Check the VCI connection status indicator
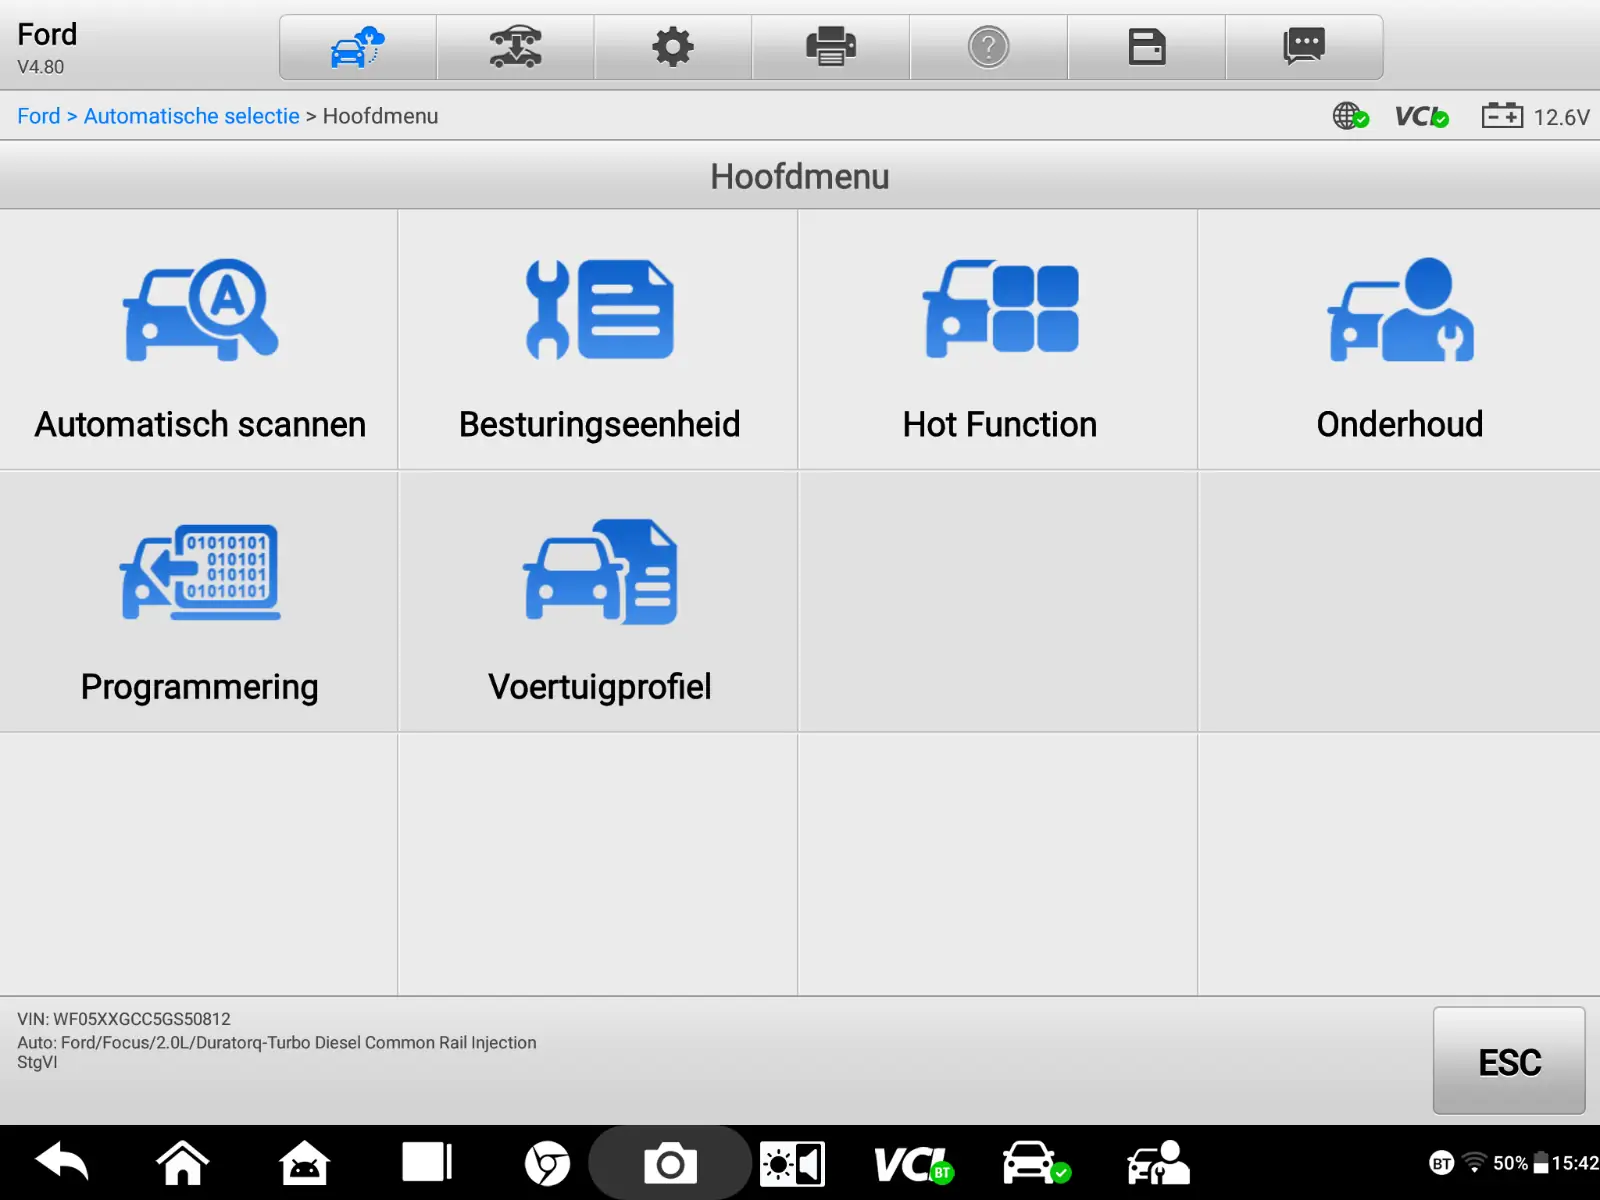1600x1200 pixels. point(1421,116)
